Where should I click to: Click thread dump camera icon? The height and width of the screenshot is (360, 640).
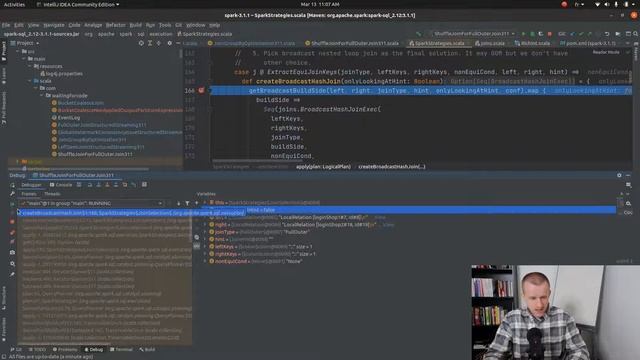12,252
